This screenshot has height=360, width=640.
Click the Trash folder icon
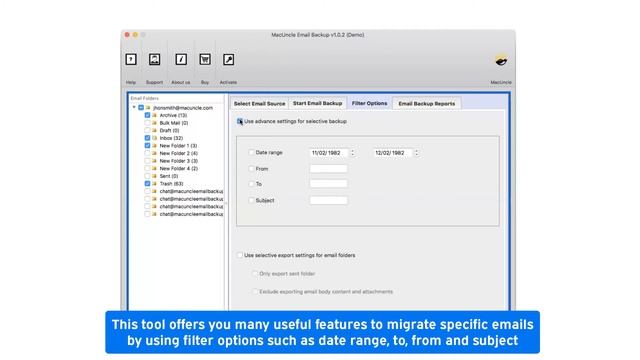click(x=155, y=184)
